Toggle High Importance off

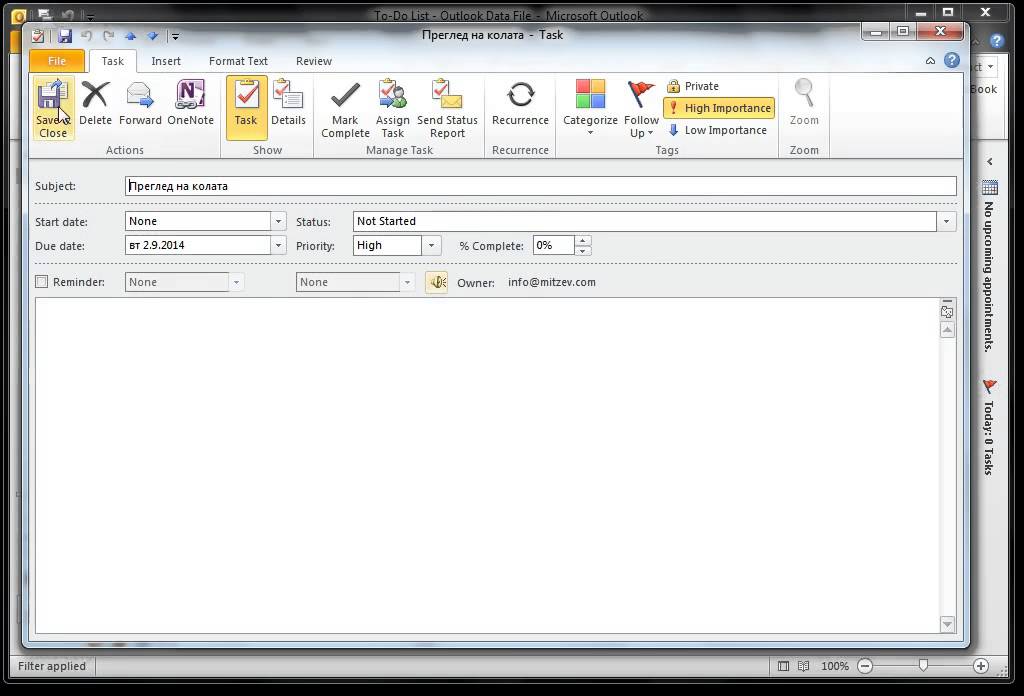(x=719, y=108)
